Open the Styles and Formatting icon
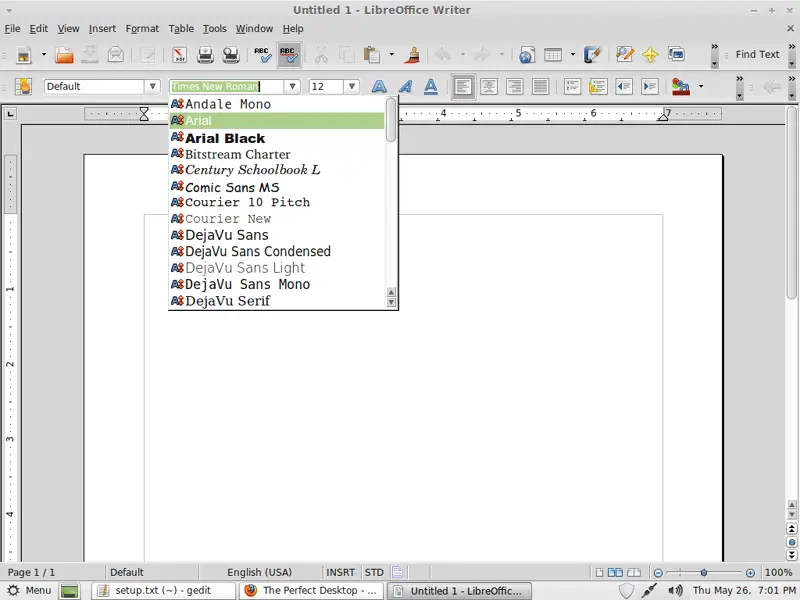This screenshot has height=600, width=800. [x=23, y=87]
